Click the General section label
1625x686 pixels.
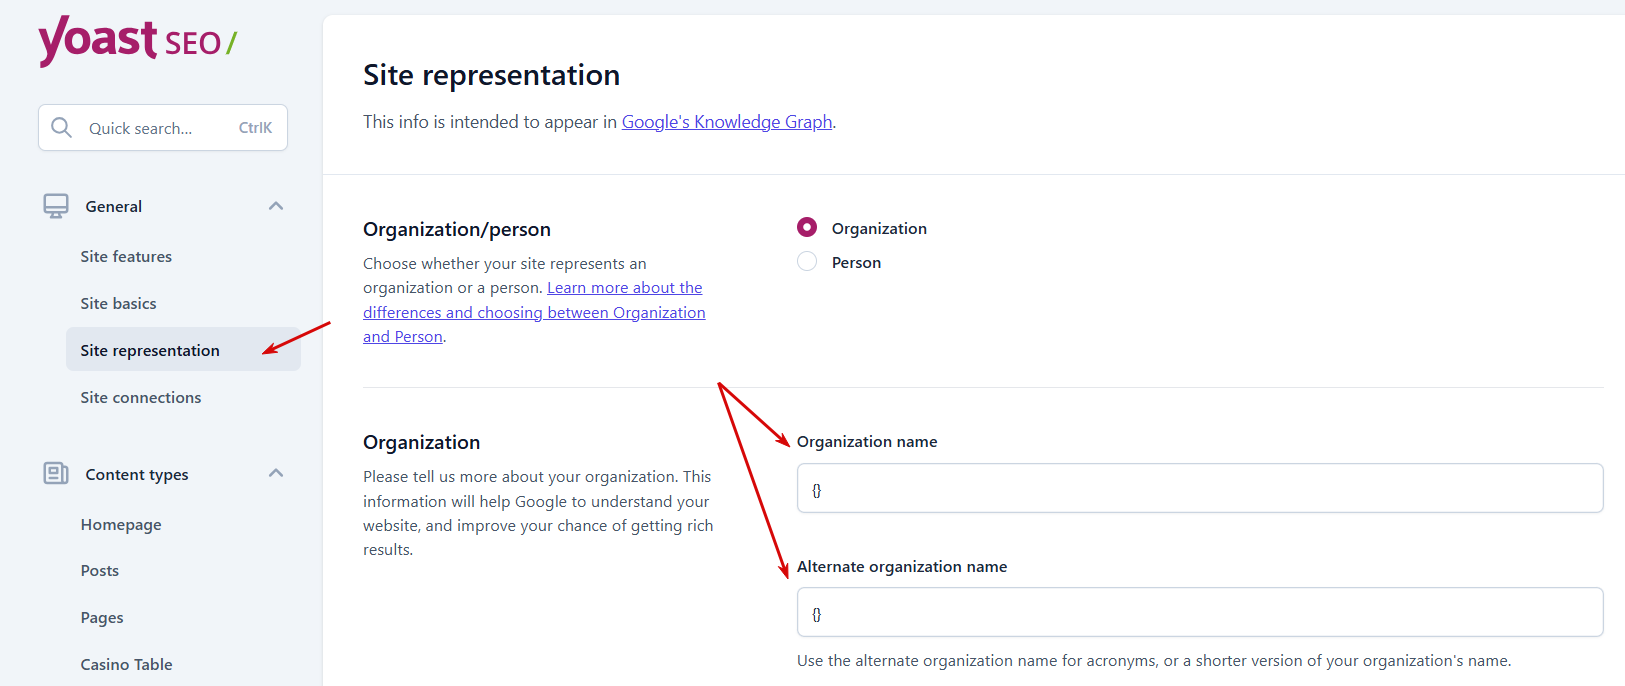click(114, 207)
